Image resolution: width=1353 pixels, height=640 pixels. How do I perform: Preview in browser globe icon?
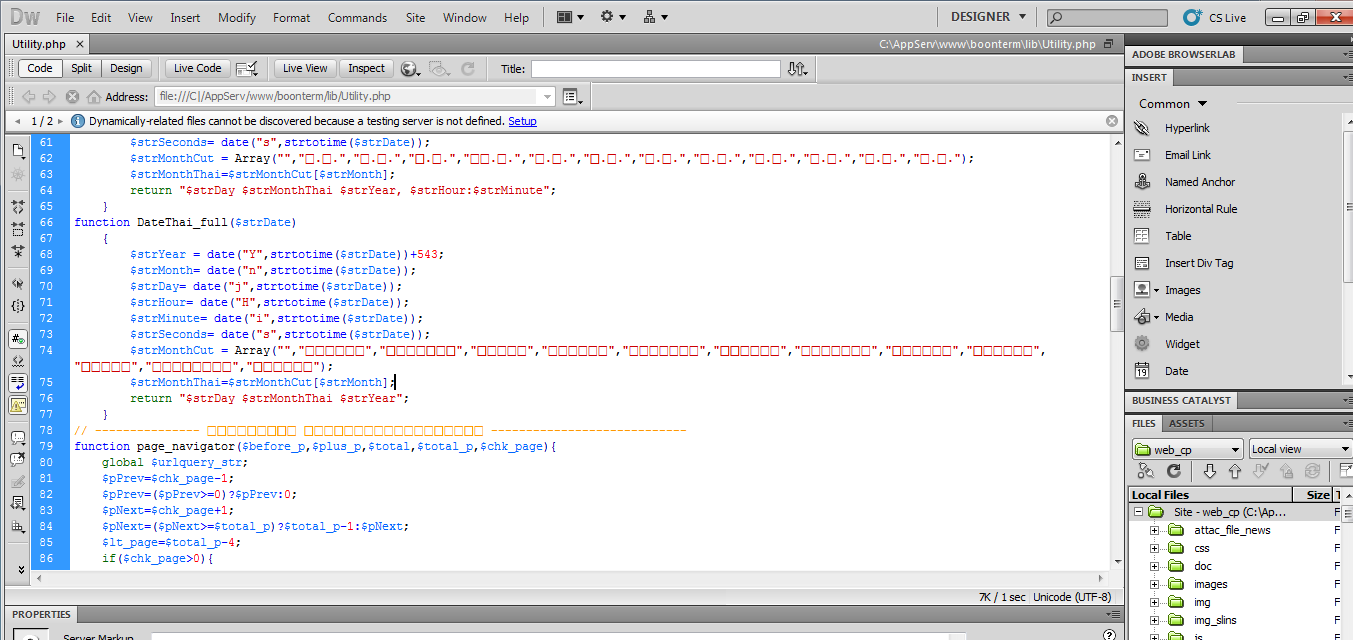pos(410,68)
